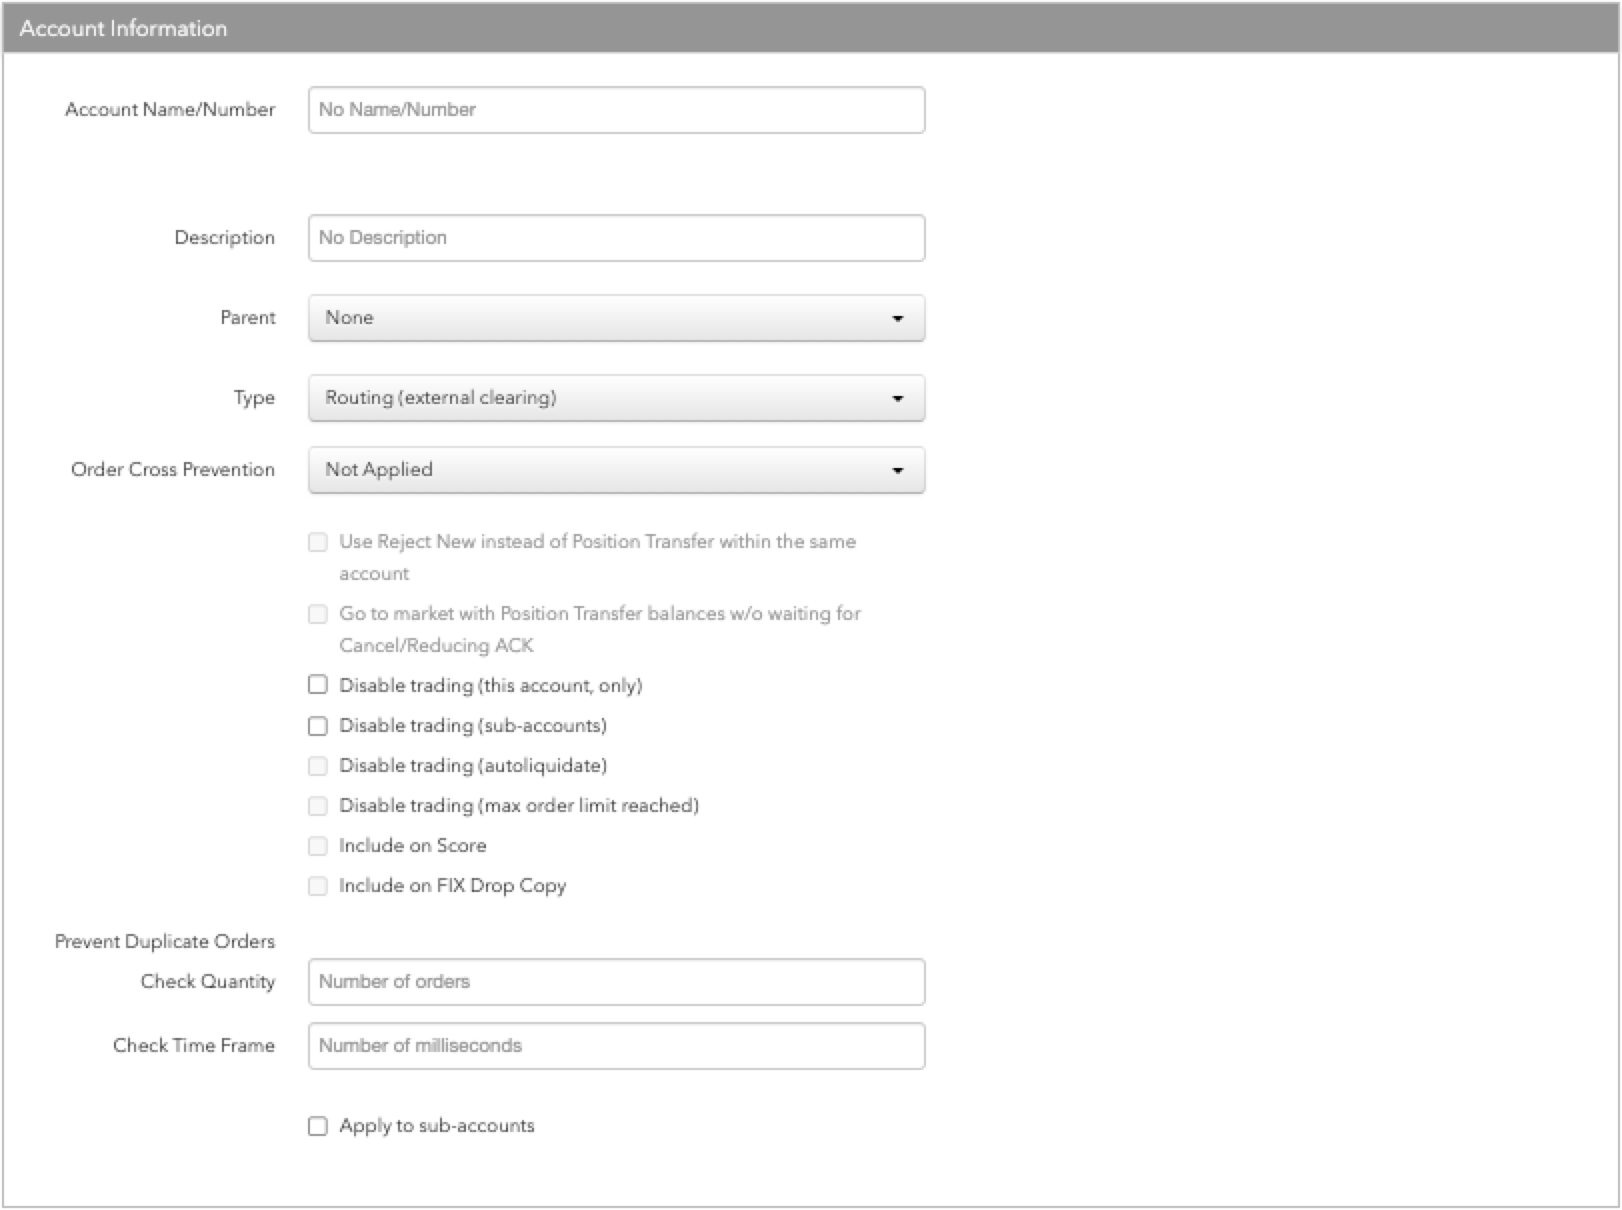This screenshot has height=1210, width=1622.
Task: Check Use Reject New instead of Position Transfer
Action: point(318,542)
